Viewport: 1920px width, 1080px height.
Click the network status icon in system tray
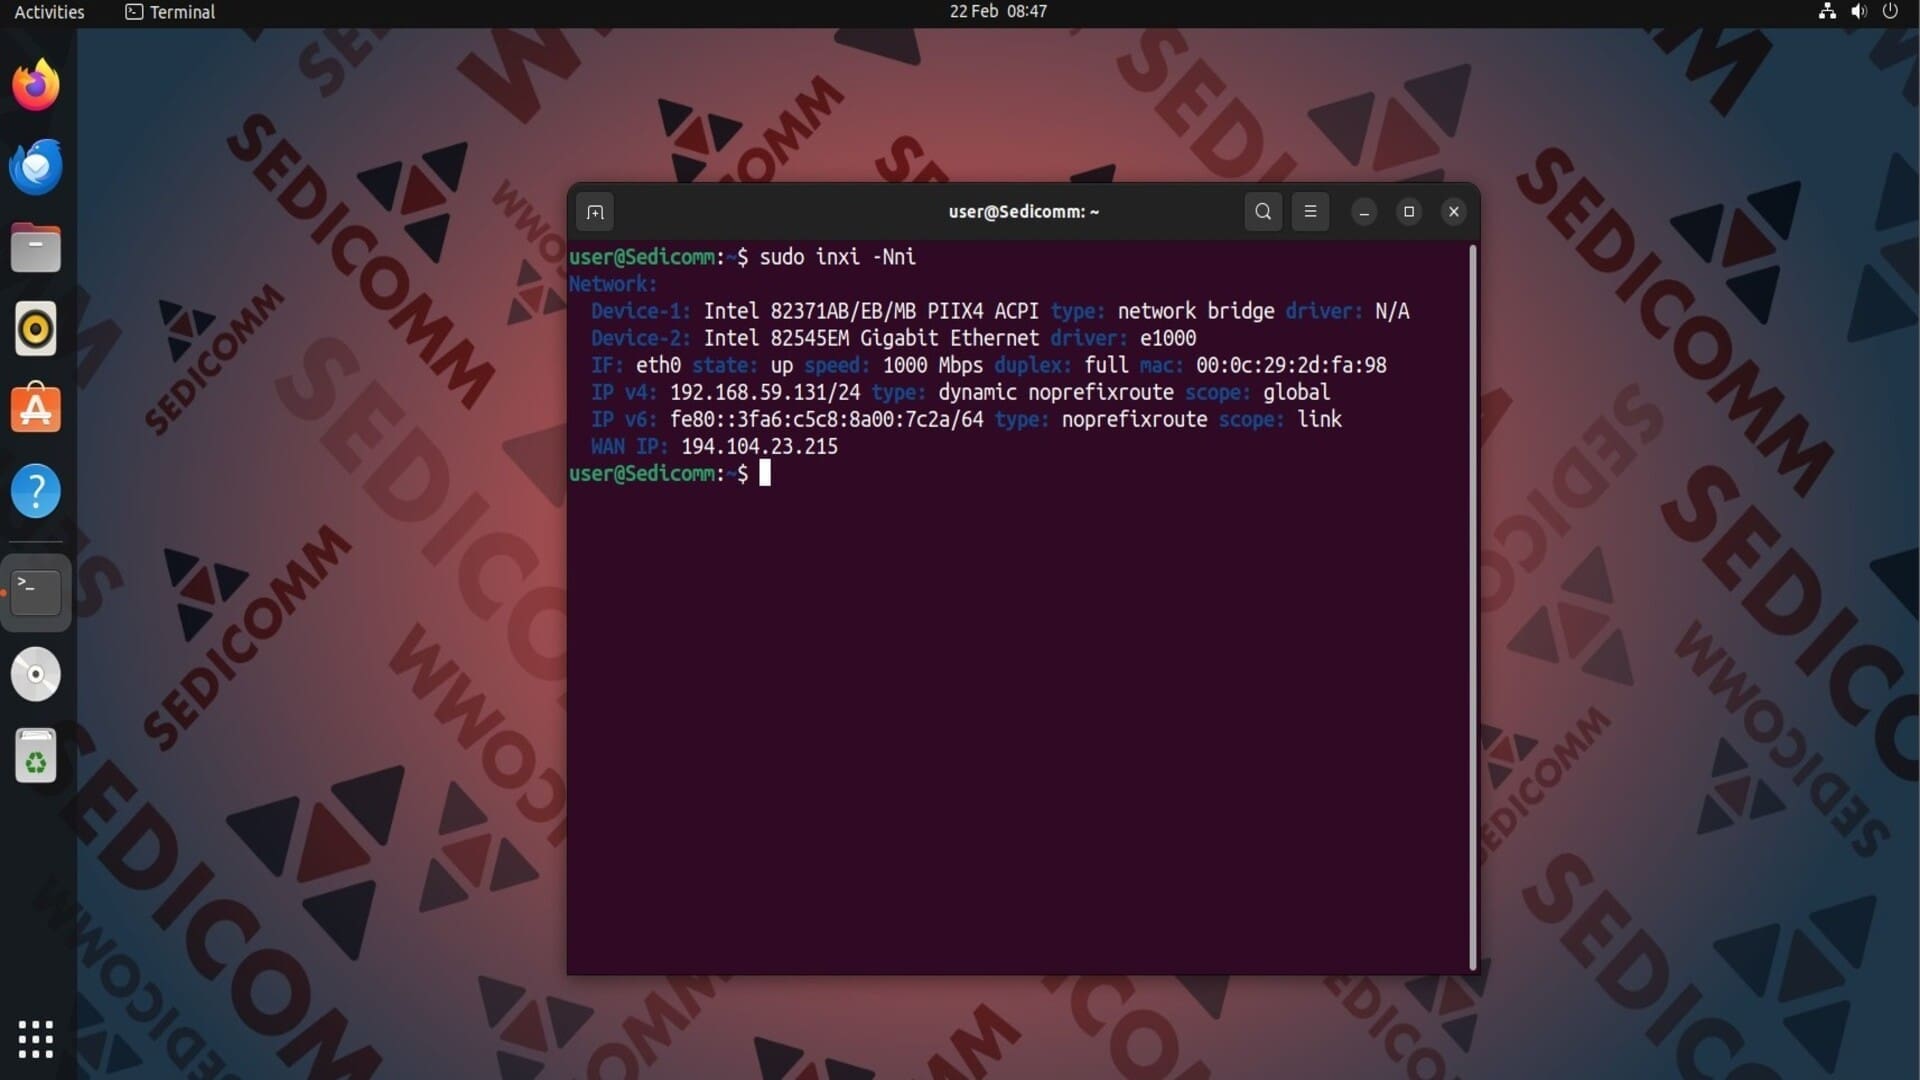click(x=1827, y=12)
